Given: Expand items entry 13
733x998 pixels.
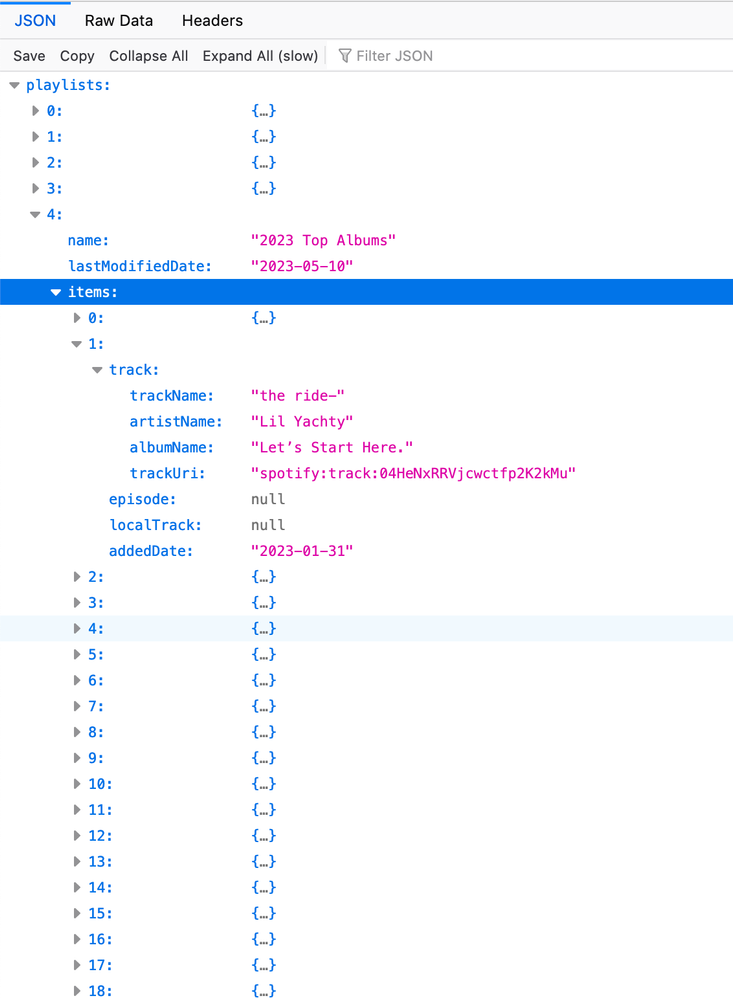Looking at the screenshot, I should click(77, 862).
